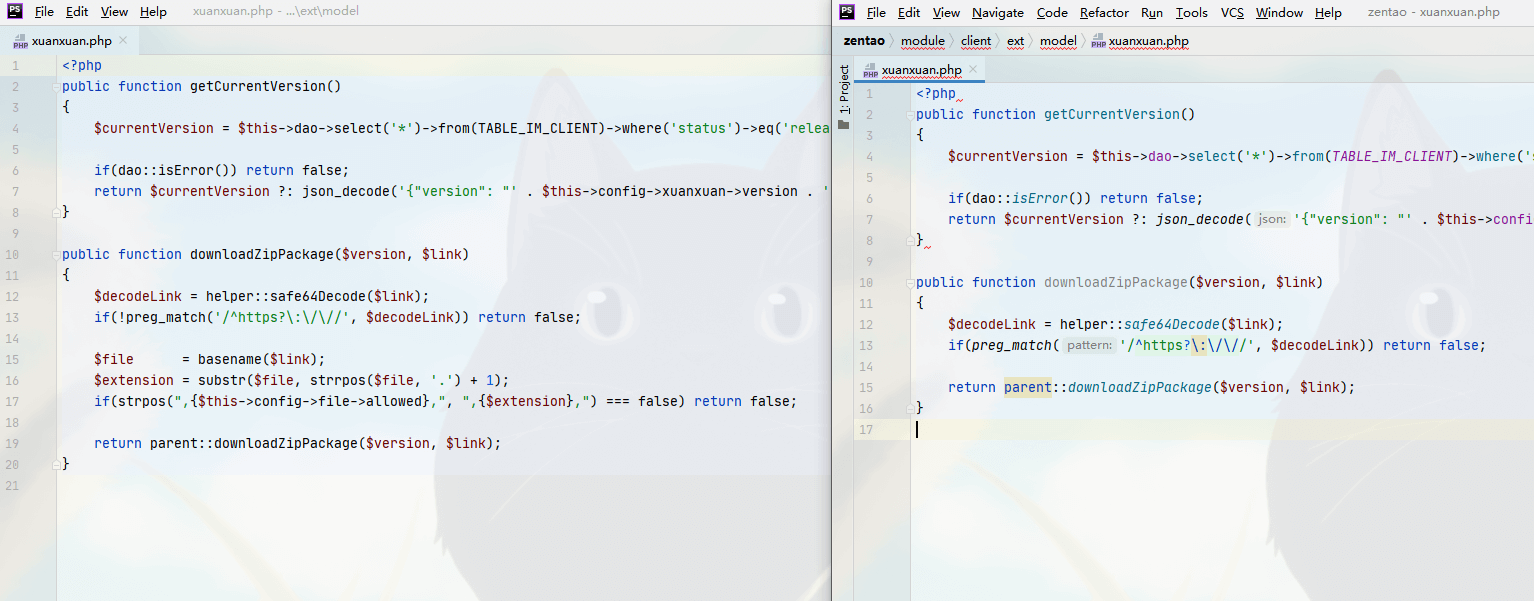Click the Project folder icon in the sidebar
This screenshot has width=1534, height=601.
[844, 125]
